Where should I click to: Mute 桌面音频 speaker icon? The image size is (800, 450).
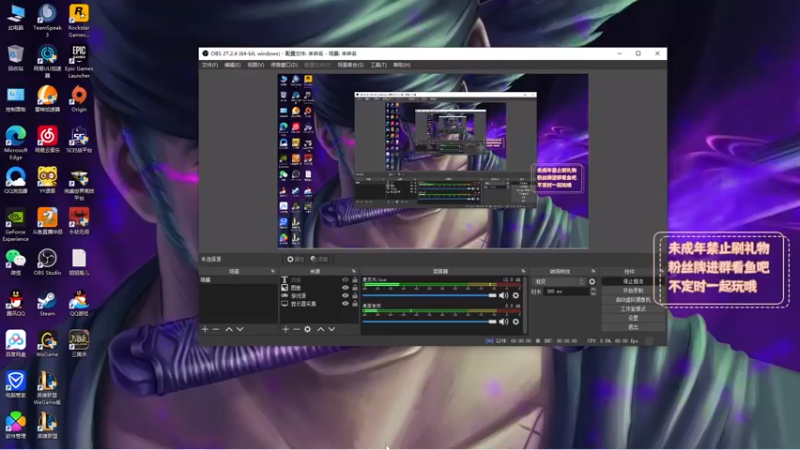click(504, 321)
